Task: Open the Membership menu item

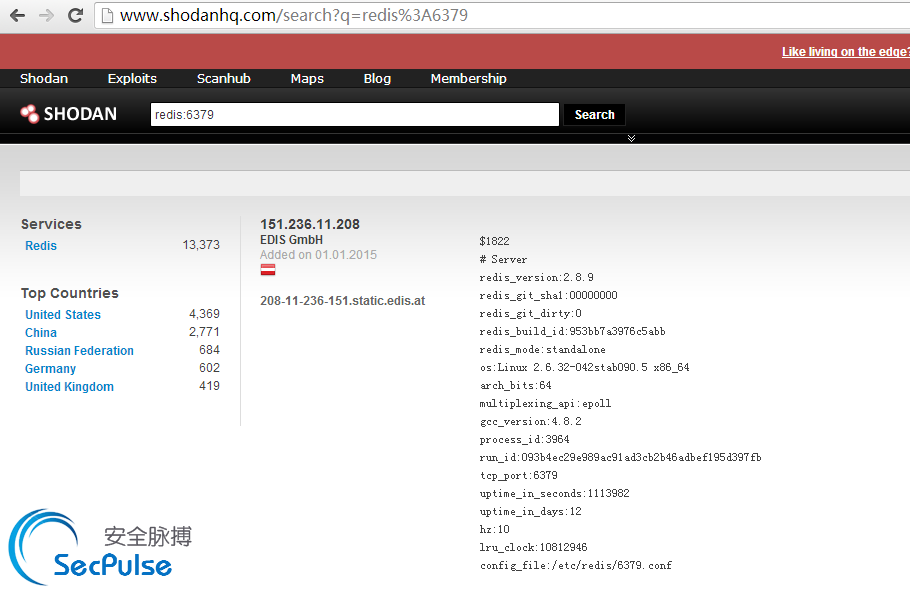Action: 468,78
